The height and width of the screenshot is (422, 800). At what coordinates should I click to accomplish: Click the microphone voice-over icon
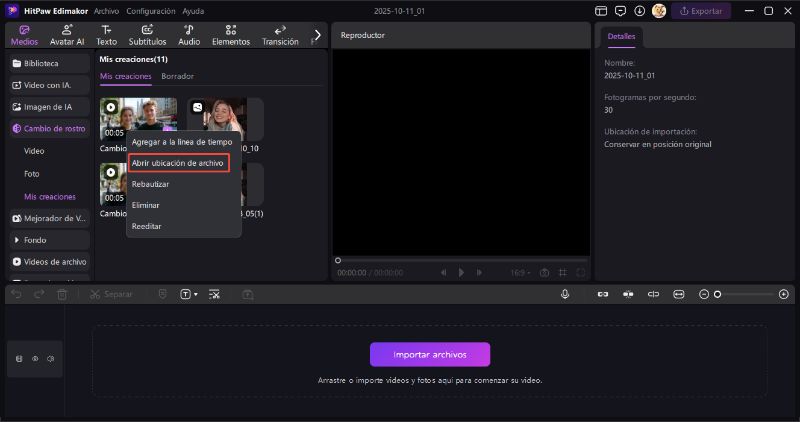[565, 294]
